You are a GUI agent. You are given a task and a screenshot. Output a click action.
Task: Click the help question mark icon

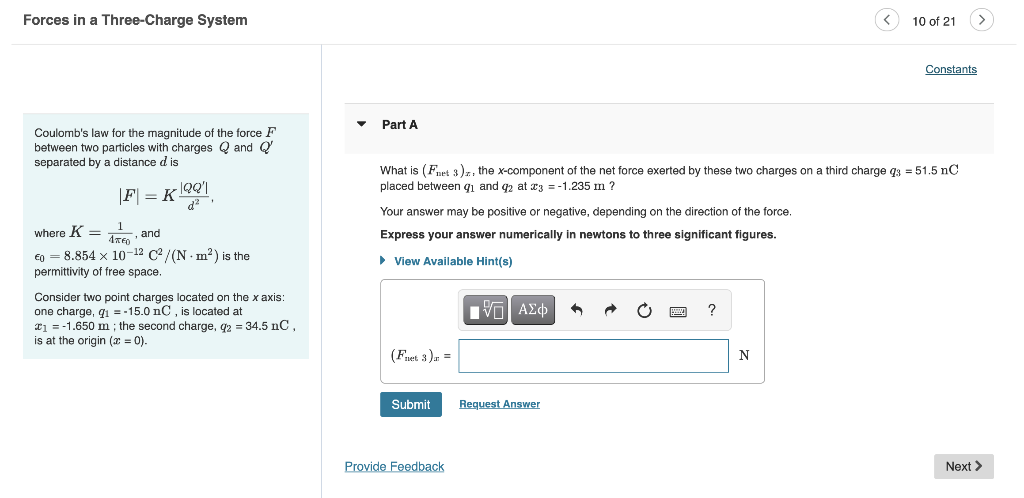[x=711, y=310]
